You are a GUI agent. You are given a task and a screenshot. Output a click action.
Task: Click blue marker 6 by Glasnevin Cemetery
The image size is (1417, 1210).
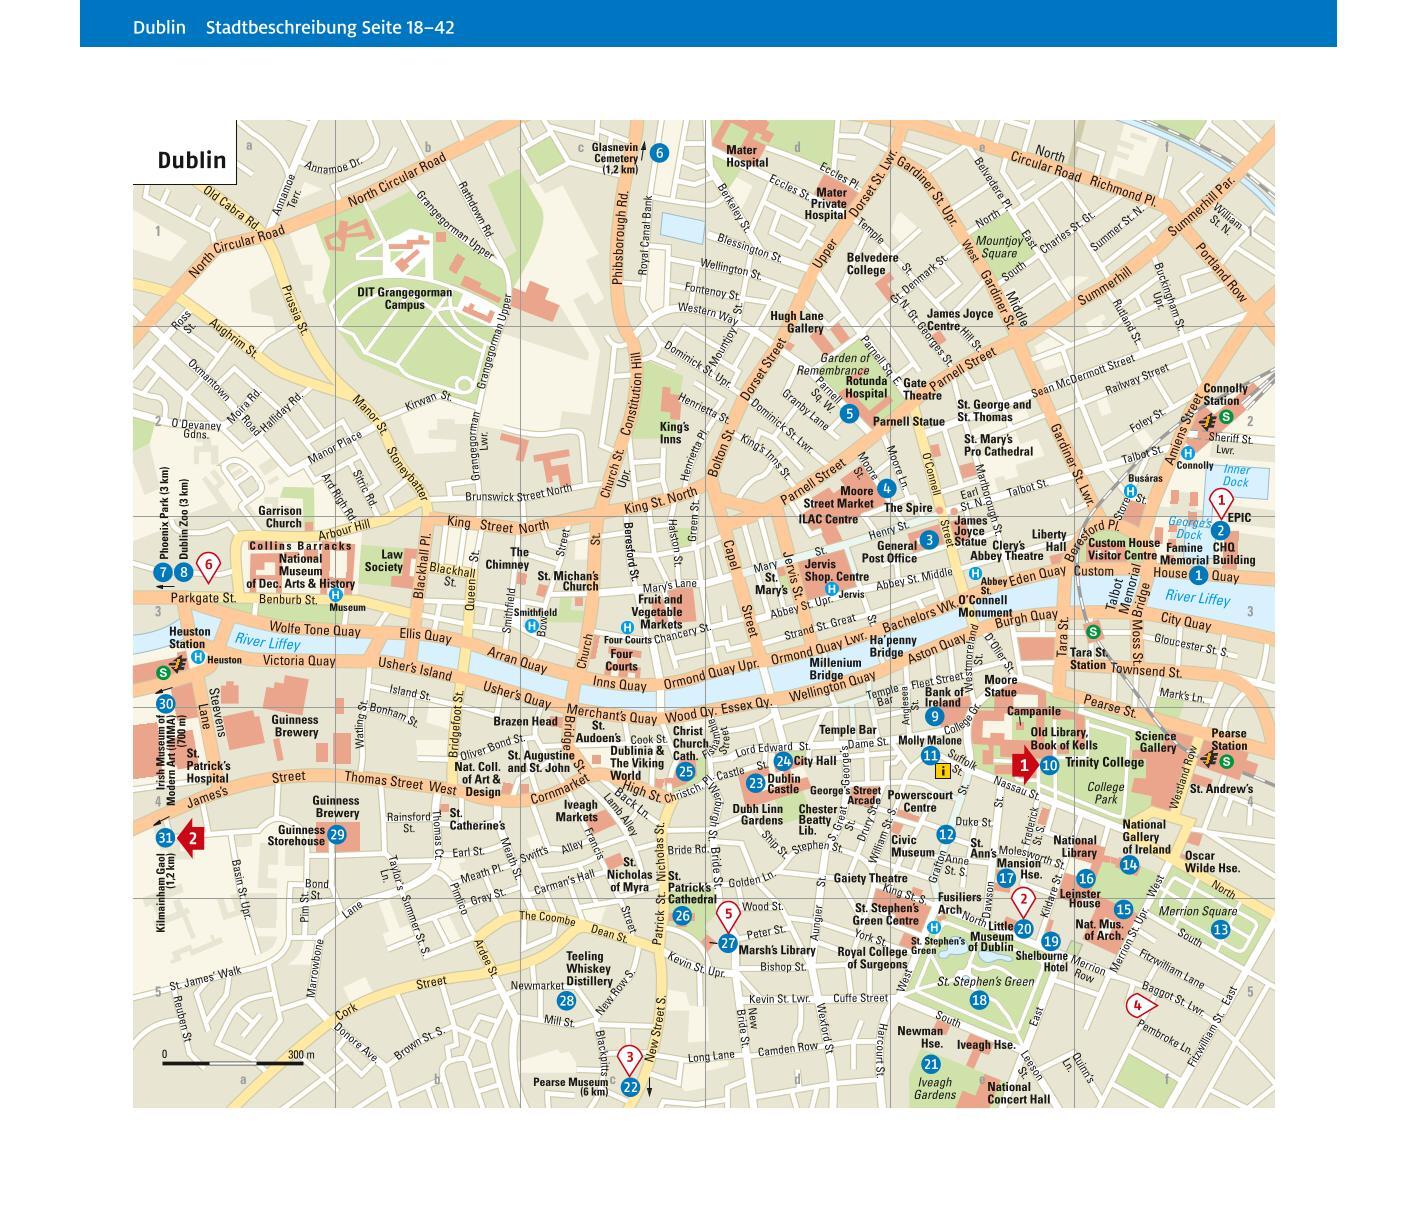tap(658, 153)
